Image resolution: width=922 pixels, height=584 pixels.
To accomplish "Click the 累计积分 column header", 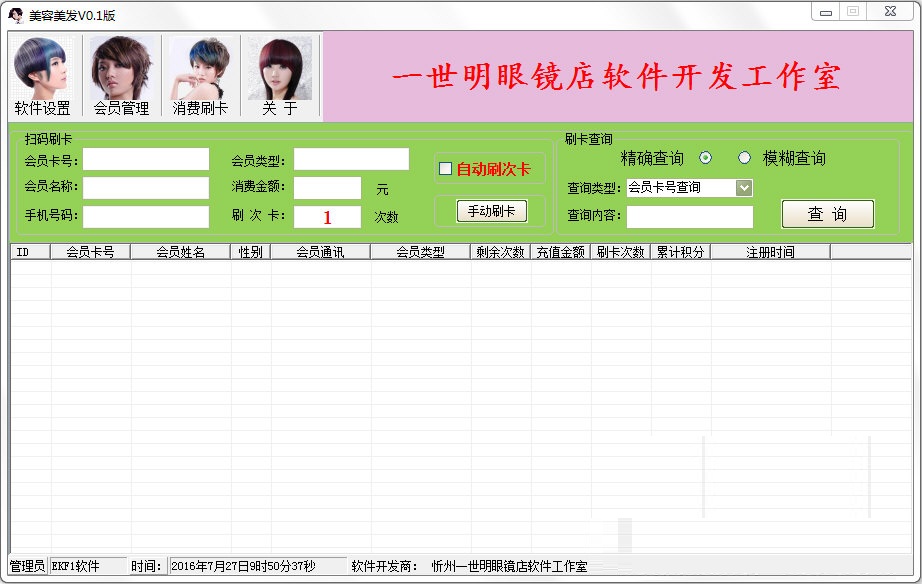I will [x=680, y=253].
